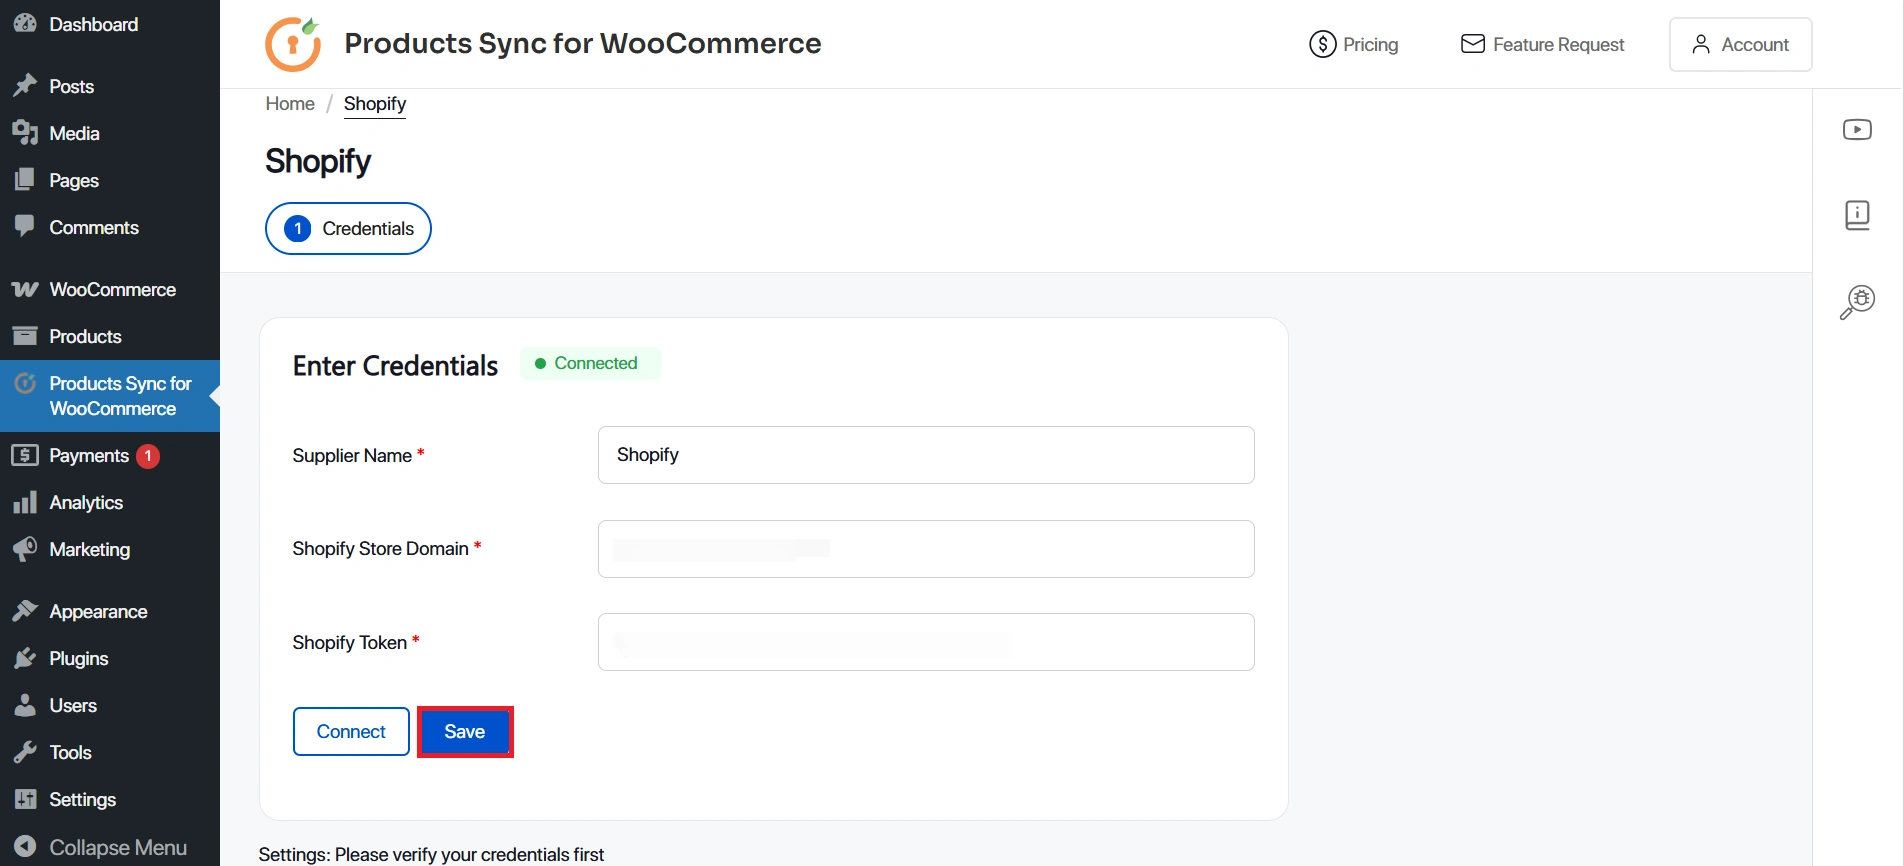This screenshot has width=1903, height=866.
Task: Go to Home breadcrumb link
Action: click(290, 104)
